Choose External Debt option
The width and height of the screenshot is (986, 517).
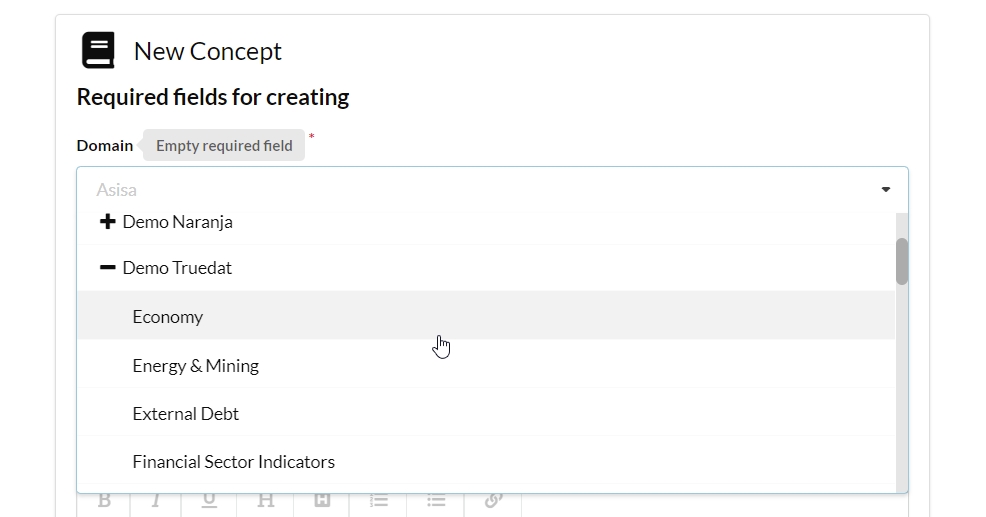(186, 414)
